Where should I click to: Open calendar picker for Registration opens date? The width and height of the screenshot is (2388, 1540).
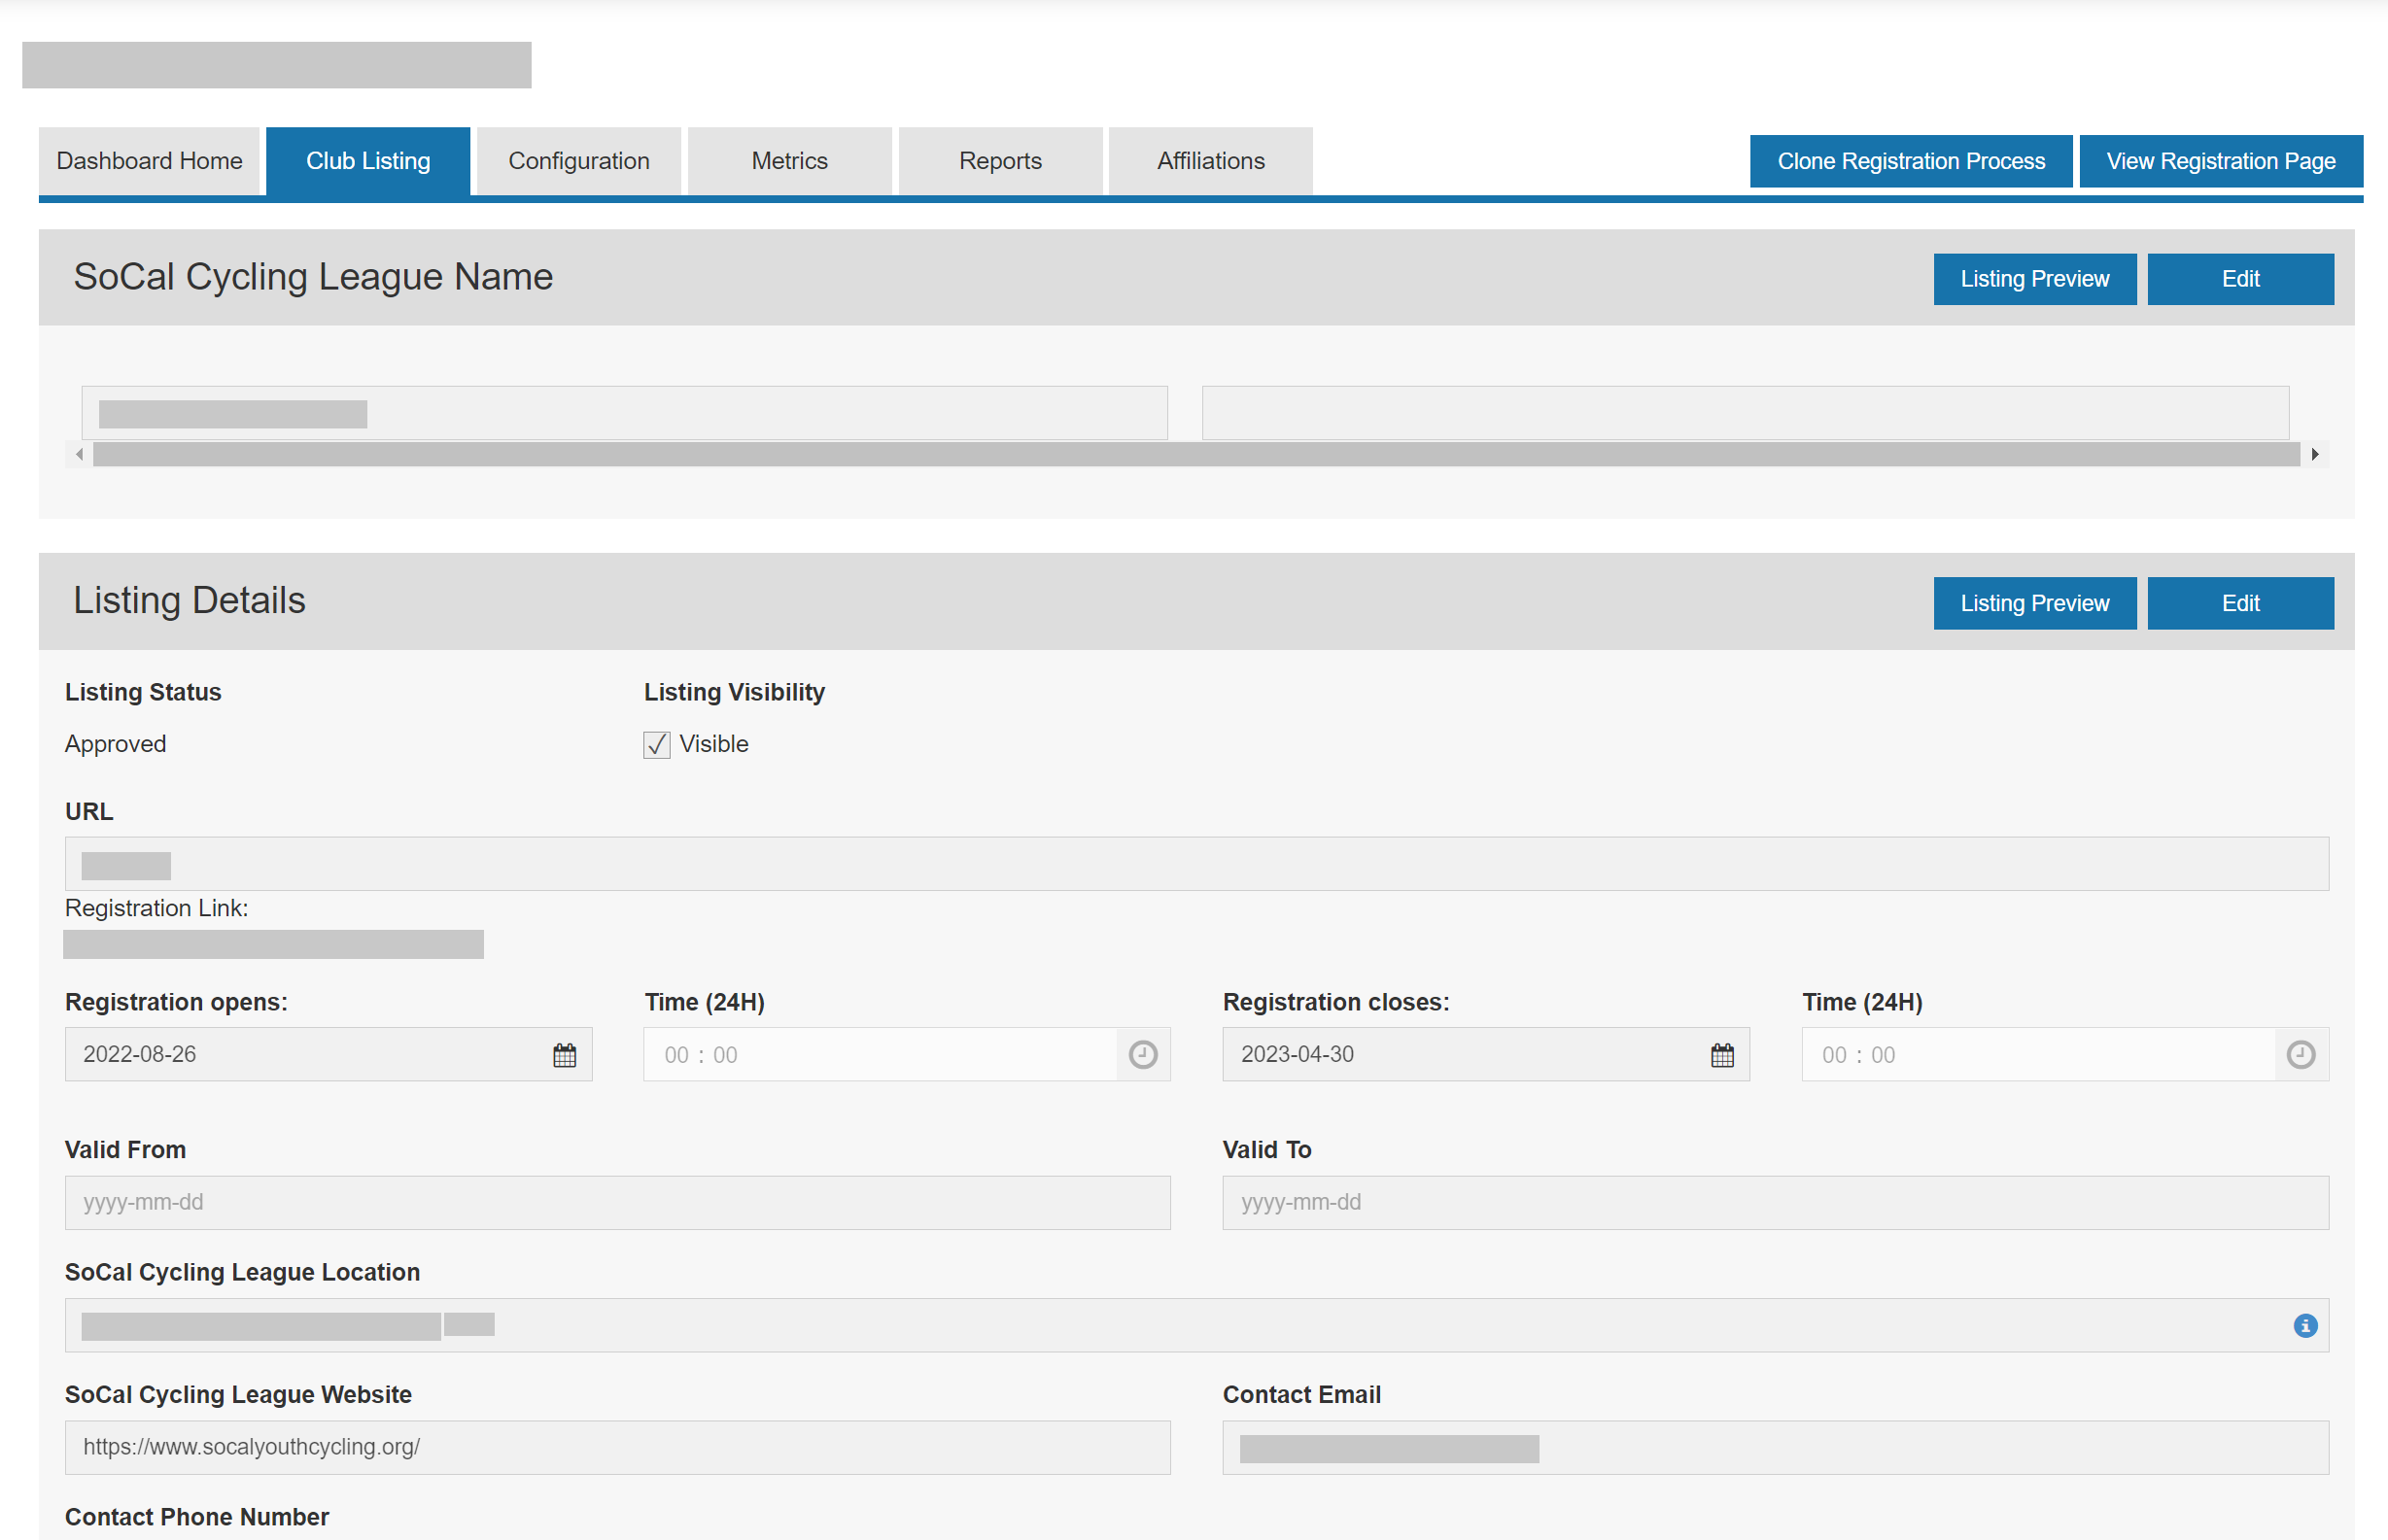(x=565, y=1055)
